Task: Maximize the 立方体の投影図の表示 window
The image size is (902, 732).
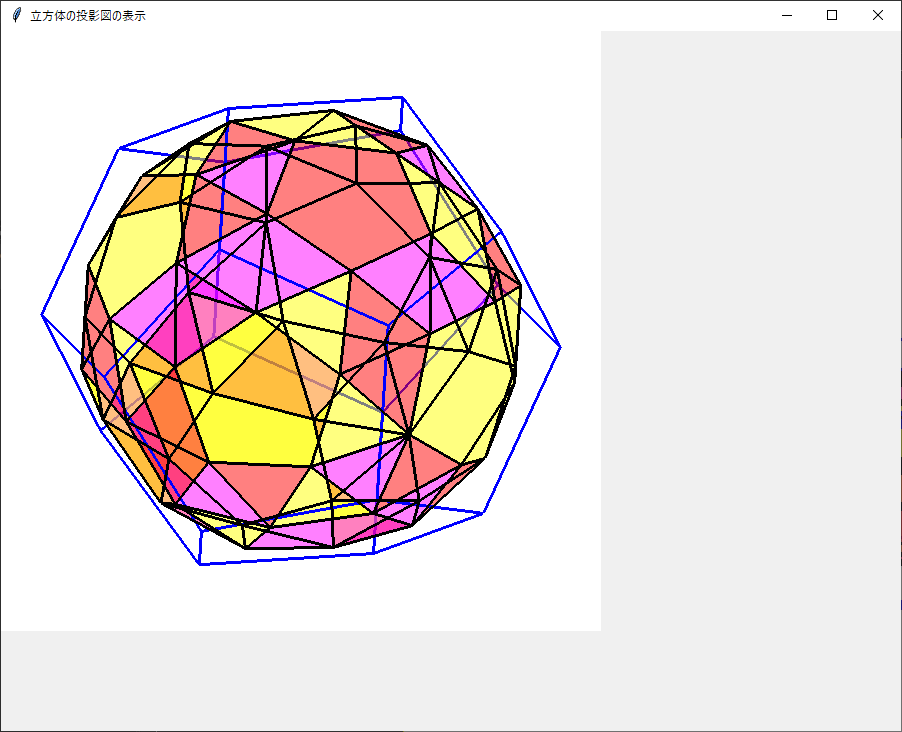Action: (x=832, y=16)
